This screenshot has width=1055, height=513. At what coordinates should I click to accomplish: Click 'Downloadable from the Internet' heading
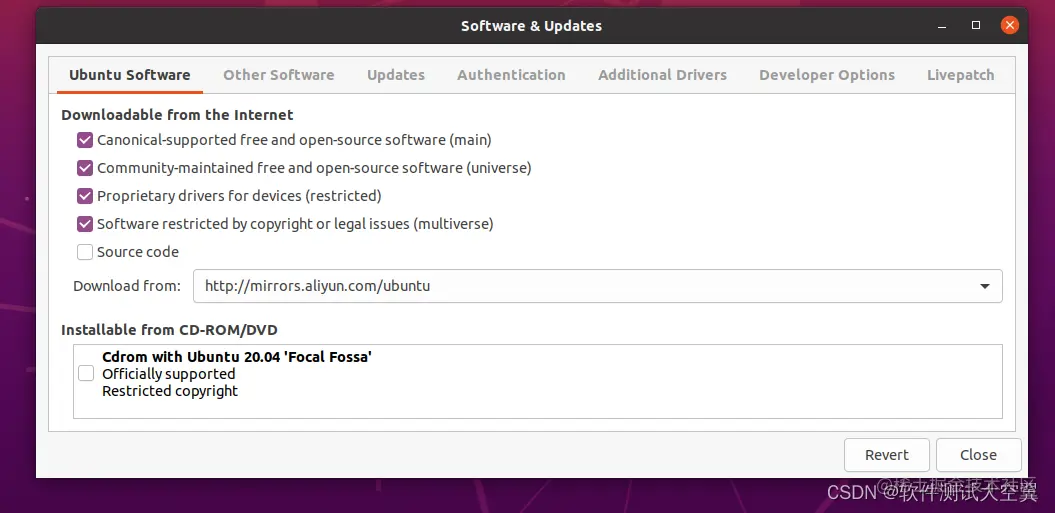click(177, 115)
